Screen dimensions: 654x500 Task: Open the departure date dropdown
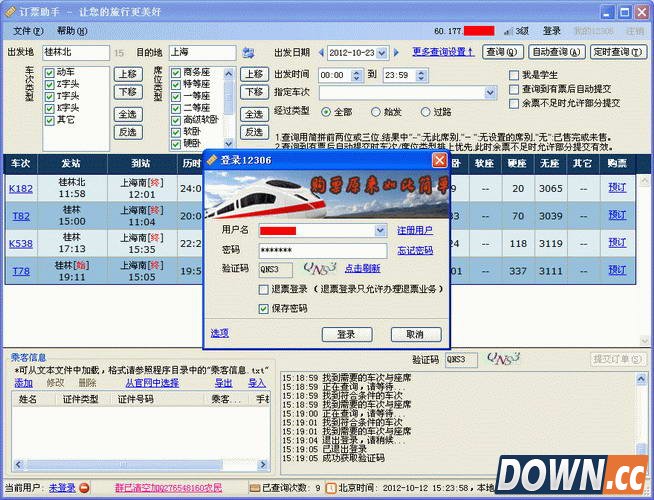click(381, 53)
